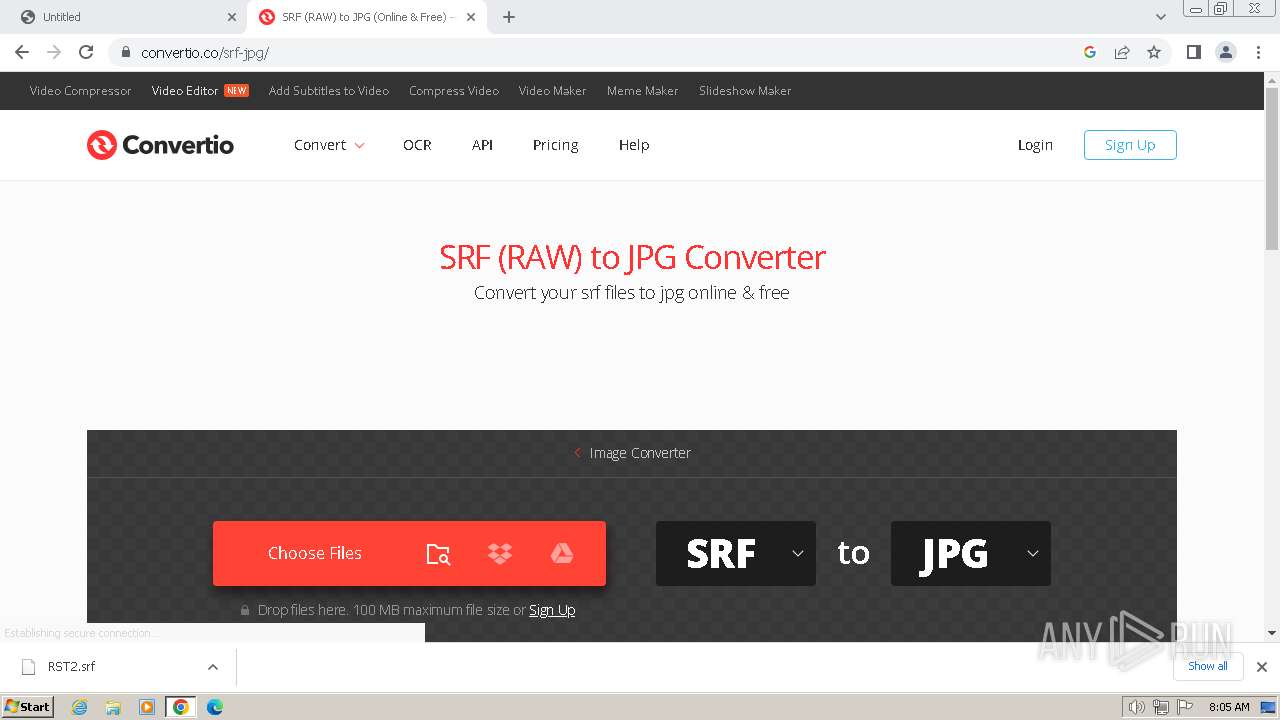Switch to the Untitled tab
The width and height of the screenshot is (1280, 720).
pyautogui.click(x=122, y=17)
